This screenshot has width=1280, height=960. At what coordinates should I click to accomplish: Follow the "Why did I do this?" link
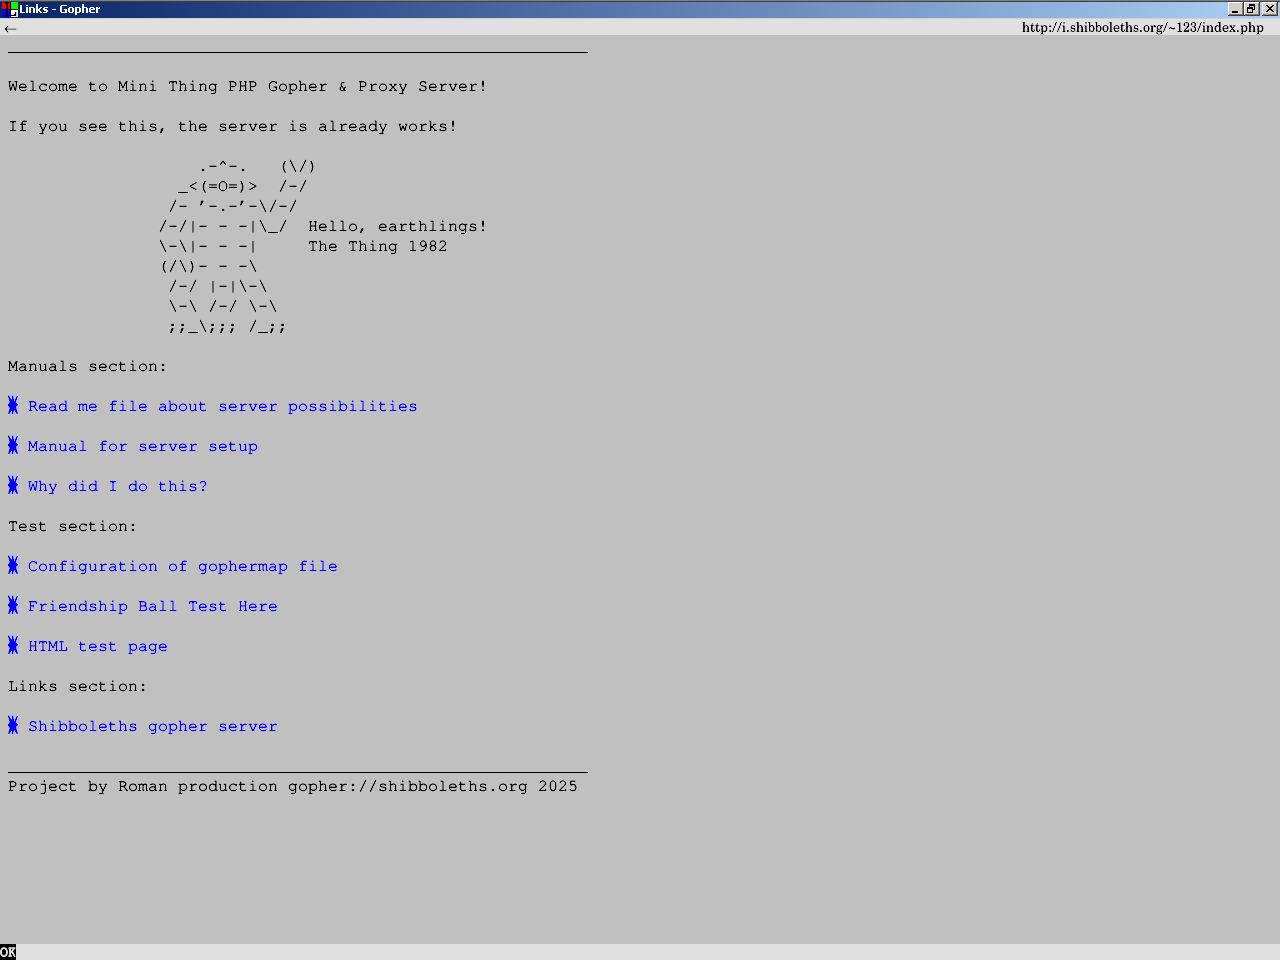[x=117, y=486]
